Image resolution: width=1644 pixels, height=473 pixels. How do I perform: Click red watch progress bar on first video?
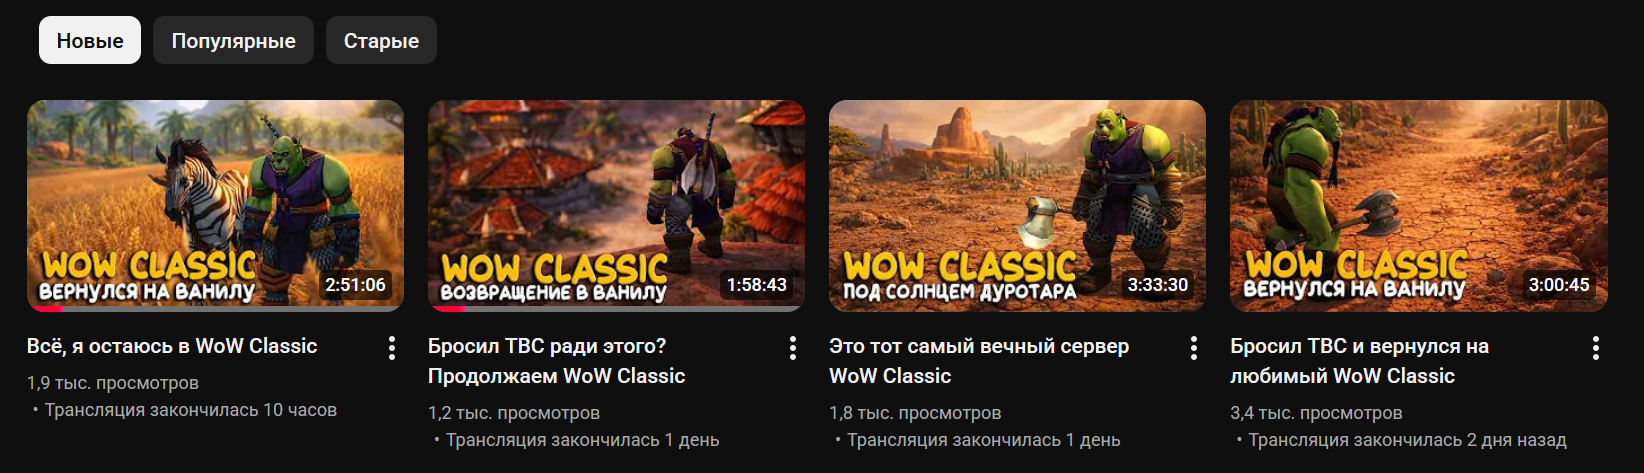coord(46,309)
